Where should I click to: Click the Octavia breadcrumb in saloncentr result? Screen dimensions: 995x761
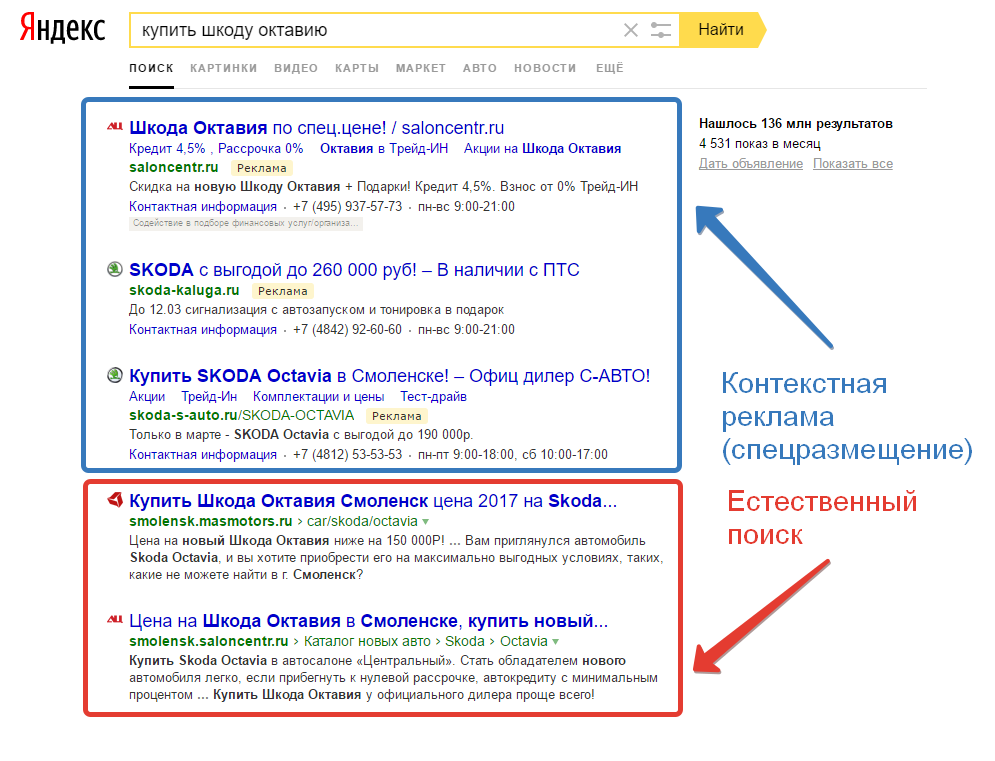point(524,642)
